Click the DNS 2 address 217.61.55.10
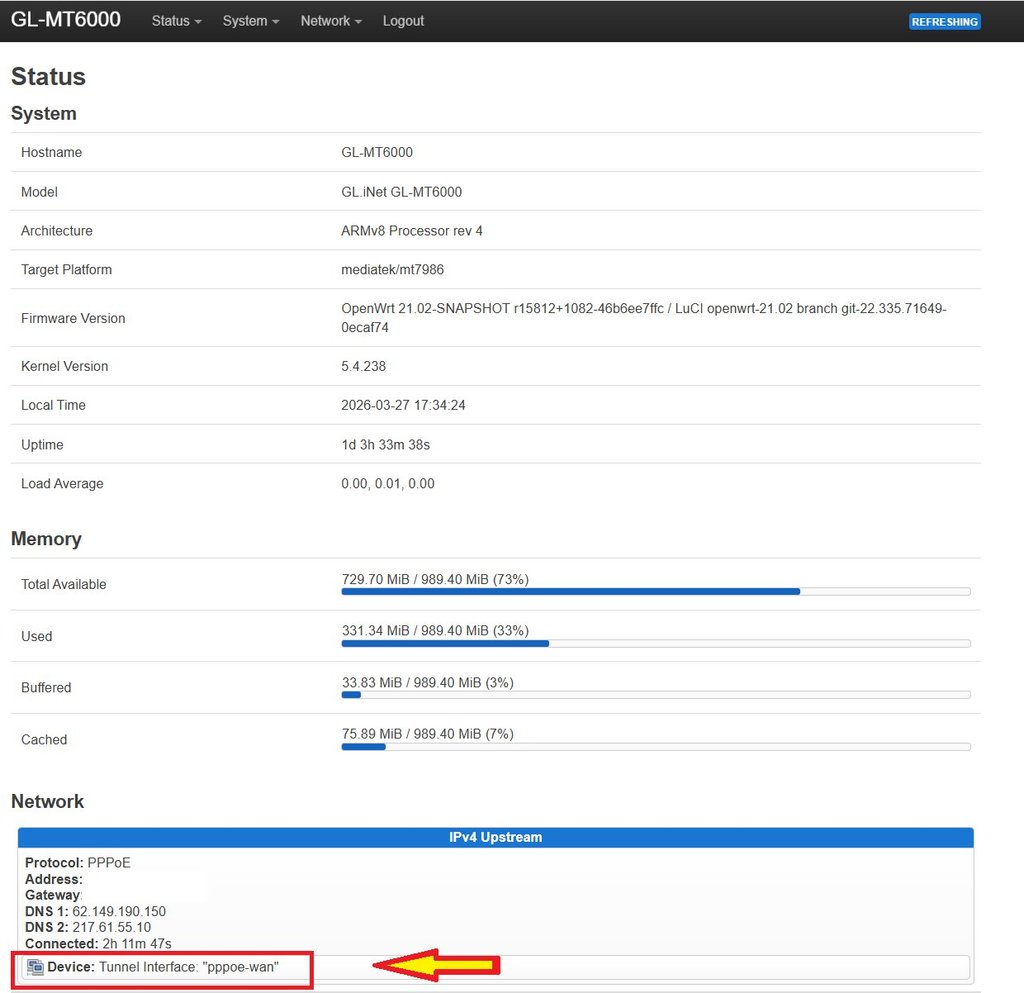This screenshot has height=993, width=1024. 112,927
